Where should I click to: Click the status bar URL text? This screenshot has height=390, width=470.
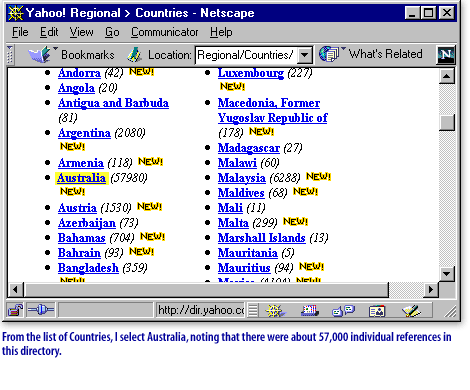pyautogui.click(x=201, y=310)
